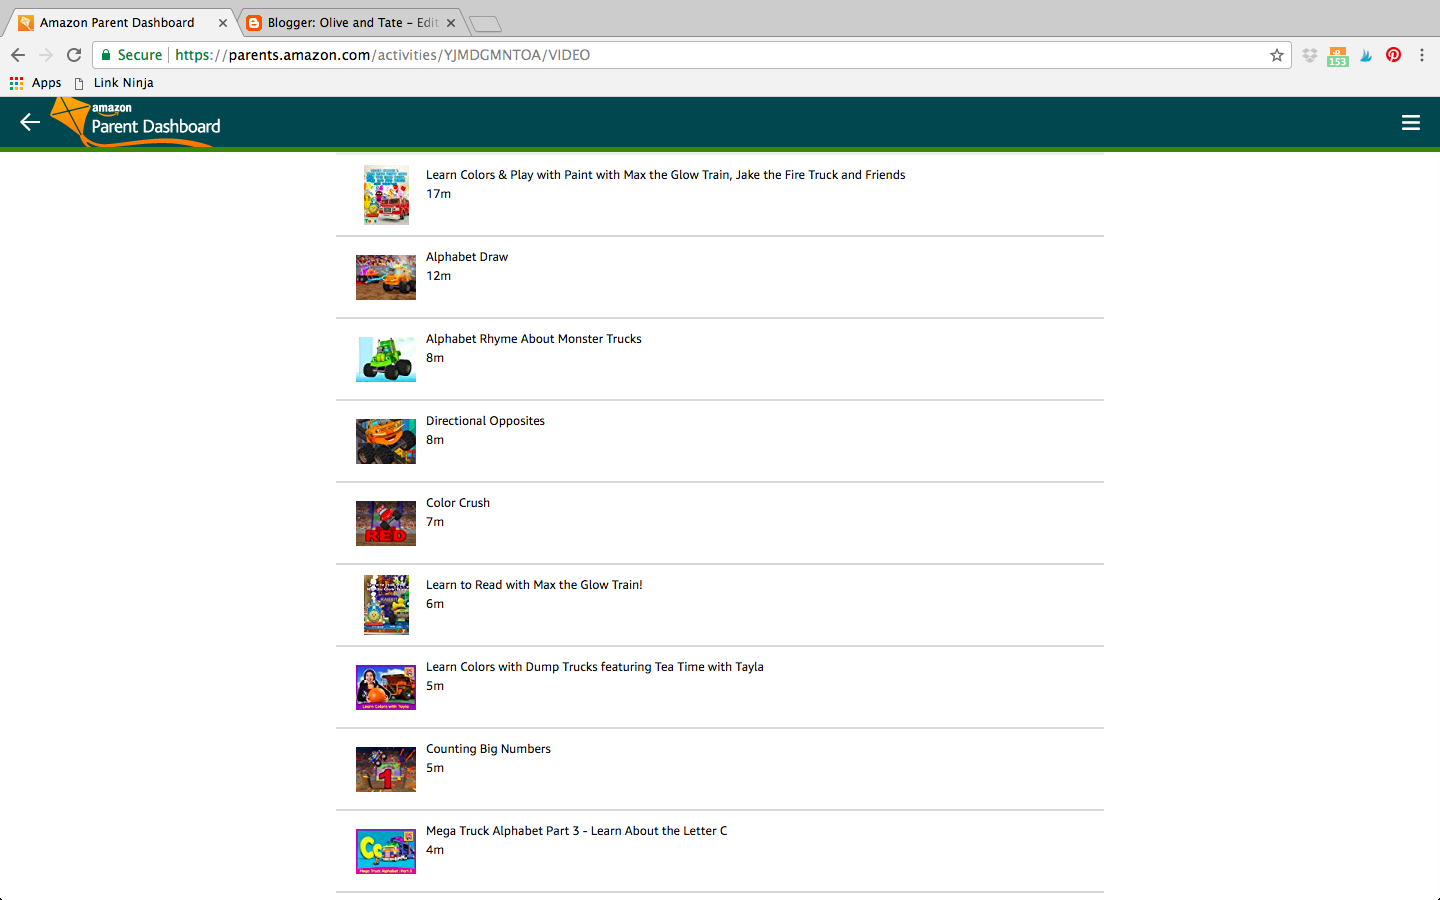
Task: Open the hamburger menu in the dashboard header
Action: pyautogui.click(x=1411, y=122)
